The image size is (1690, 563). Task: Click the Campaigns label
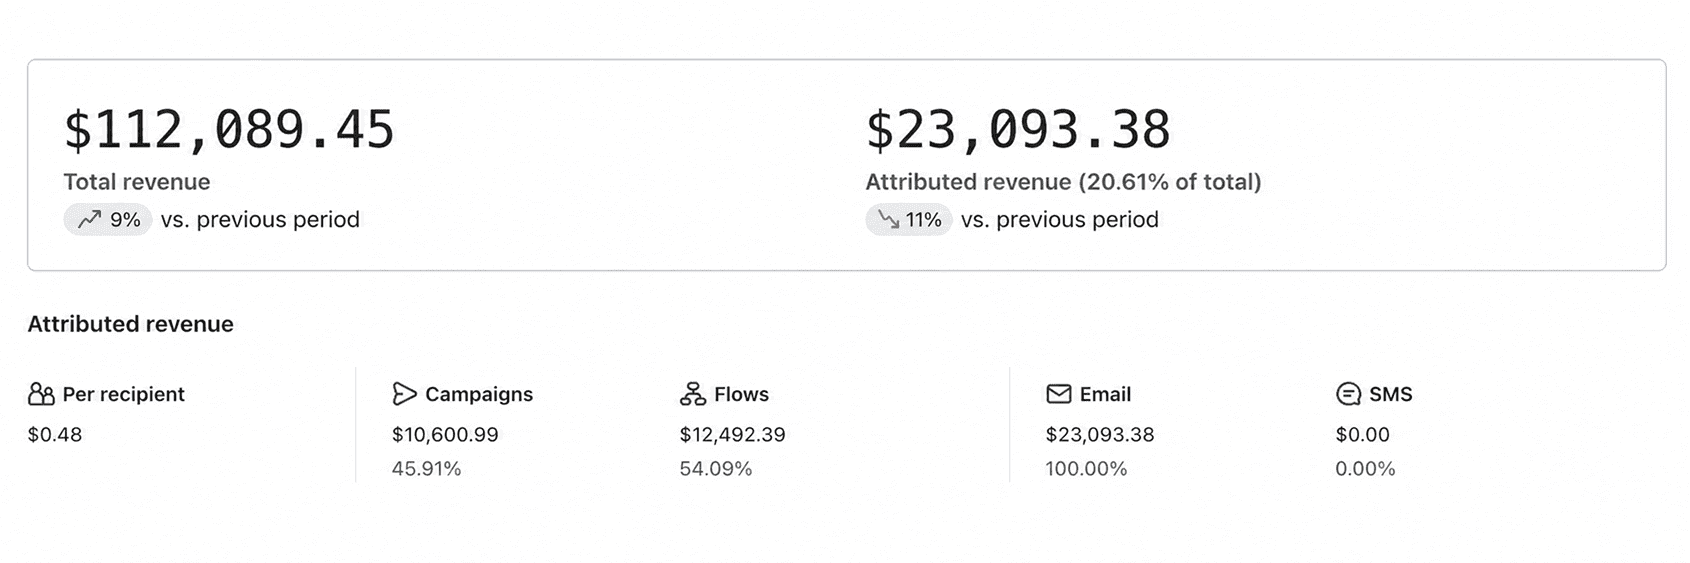479,394
